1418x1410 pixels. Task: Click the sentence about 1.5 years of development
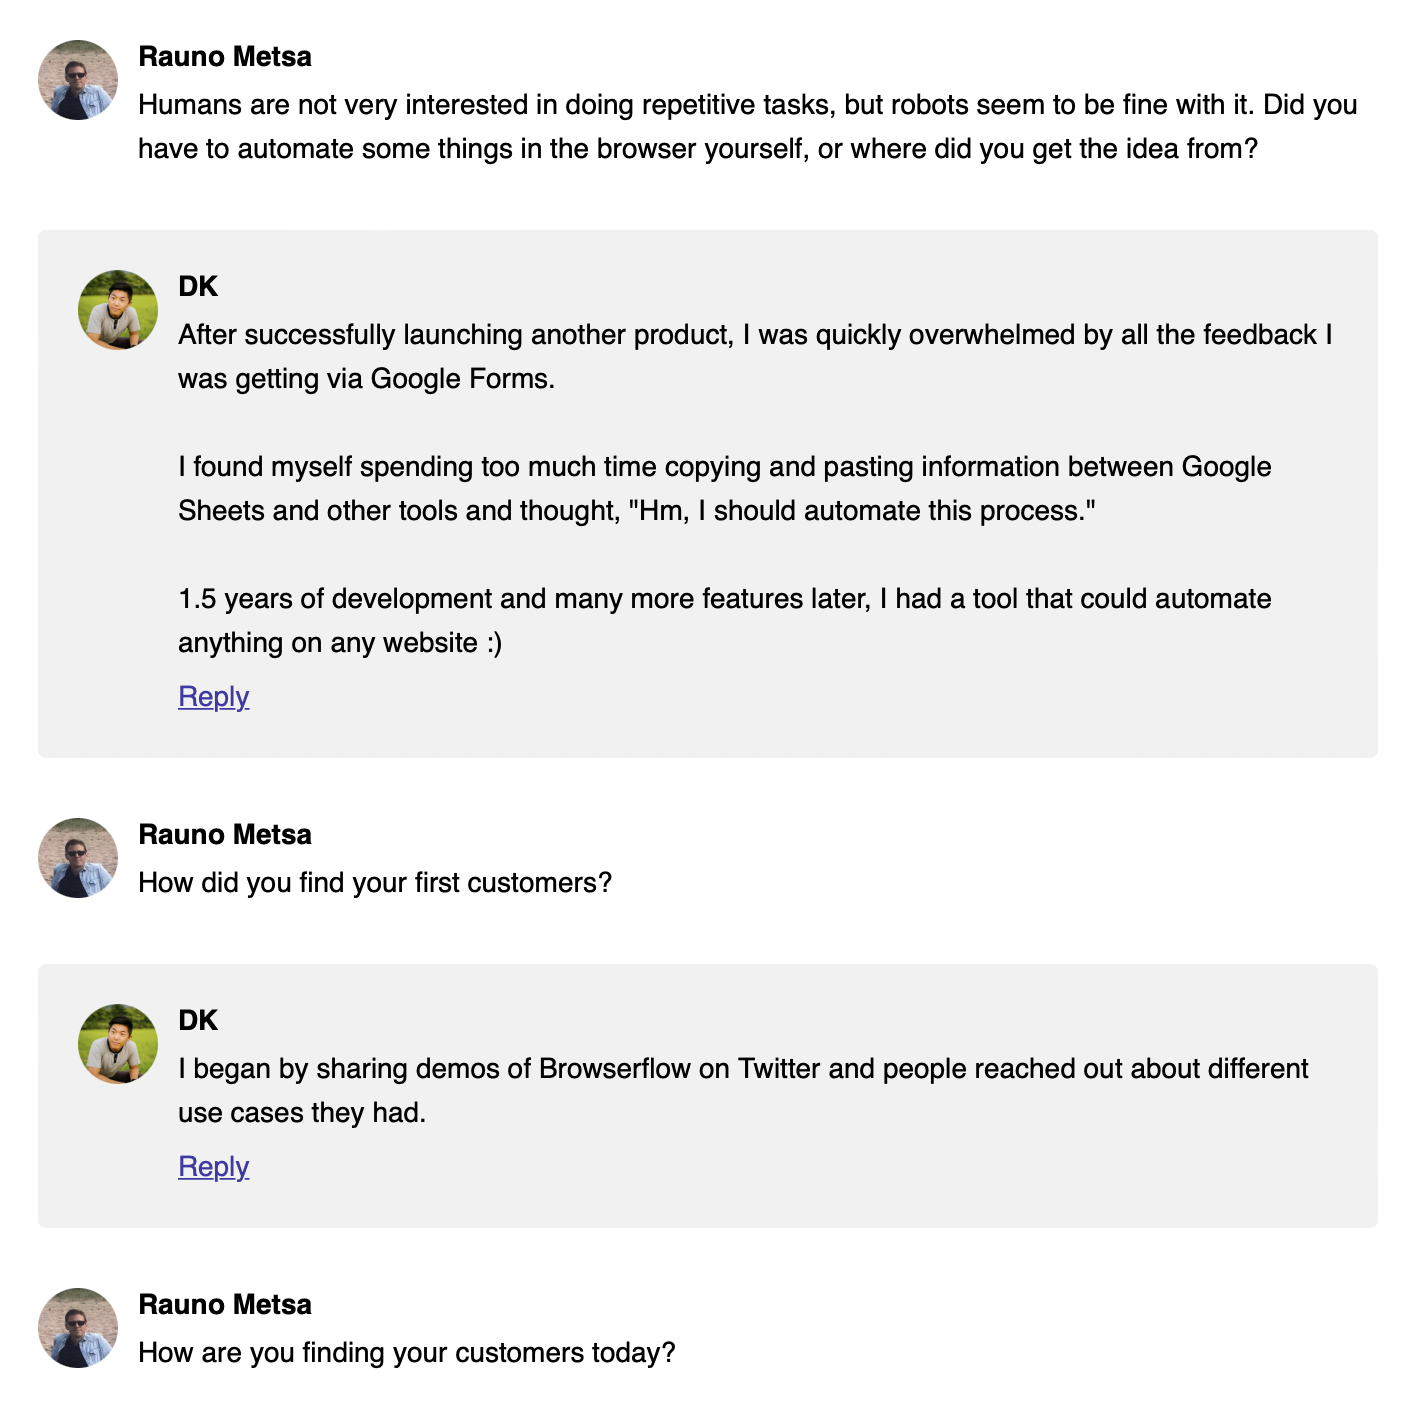pyautogui.click(x=725, y=621)
